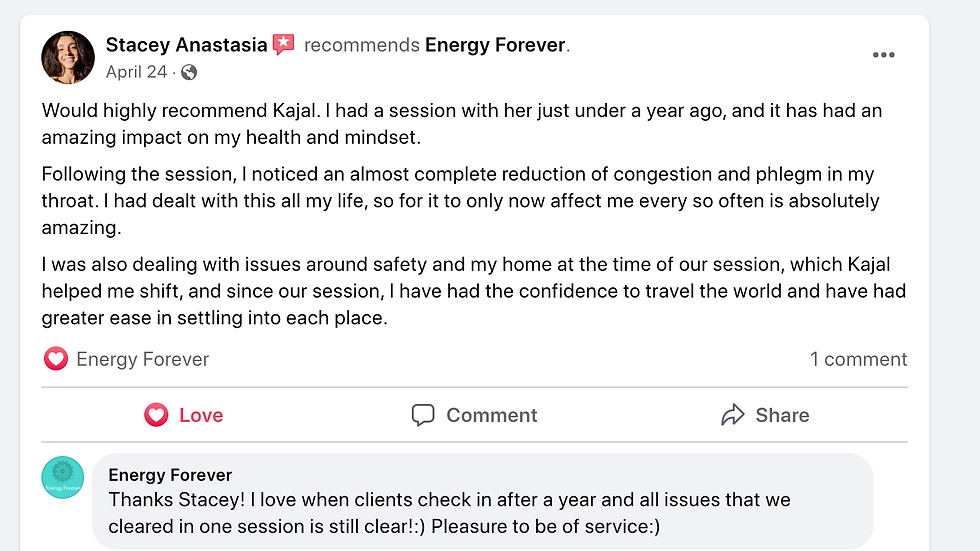Click the Stacey Anastasia name link
Screen dimensions: 980x551
coord(186,45)
